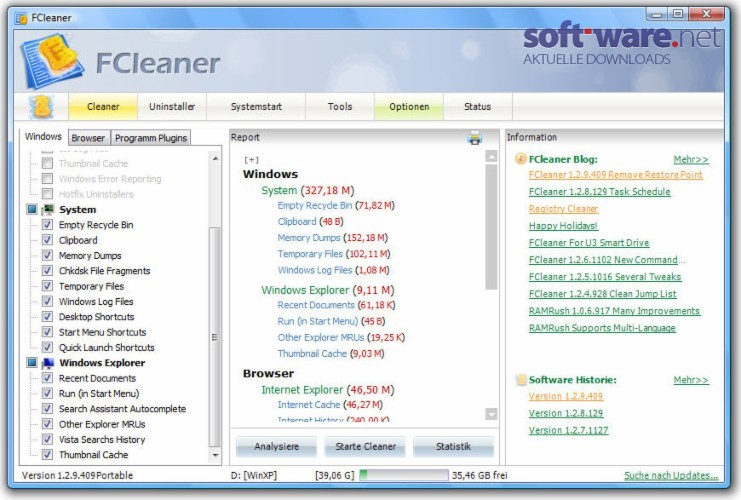The image size is (741, 500).
Task: Click the Software Historie icon
Action: pyautogui.click(x=521, y=379)
